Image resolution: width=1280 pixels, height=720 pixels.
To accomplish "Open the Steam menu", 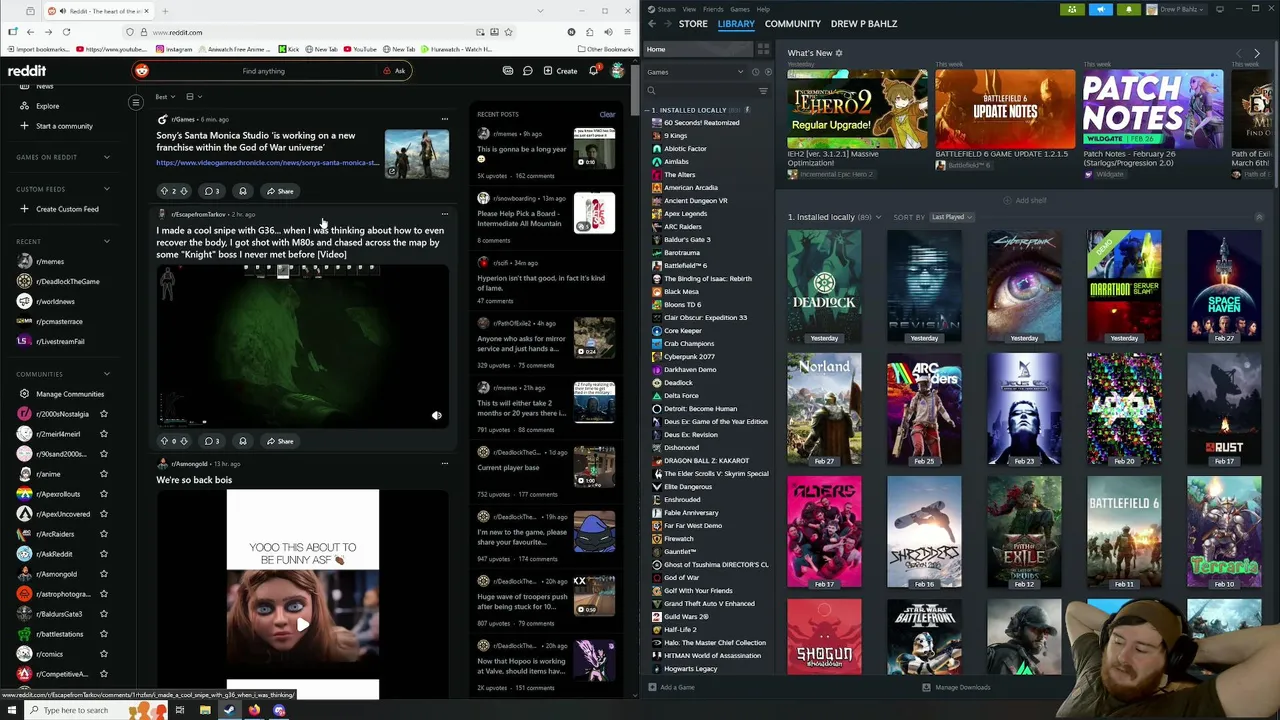I will coord(665,9).
